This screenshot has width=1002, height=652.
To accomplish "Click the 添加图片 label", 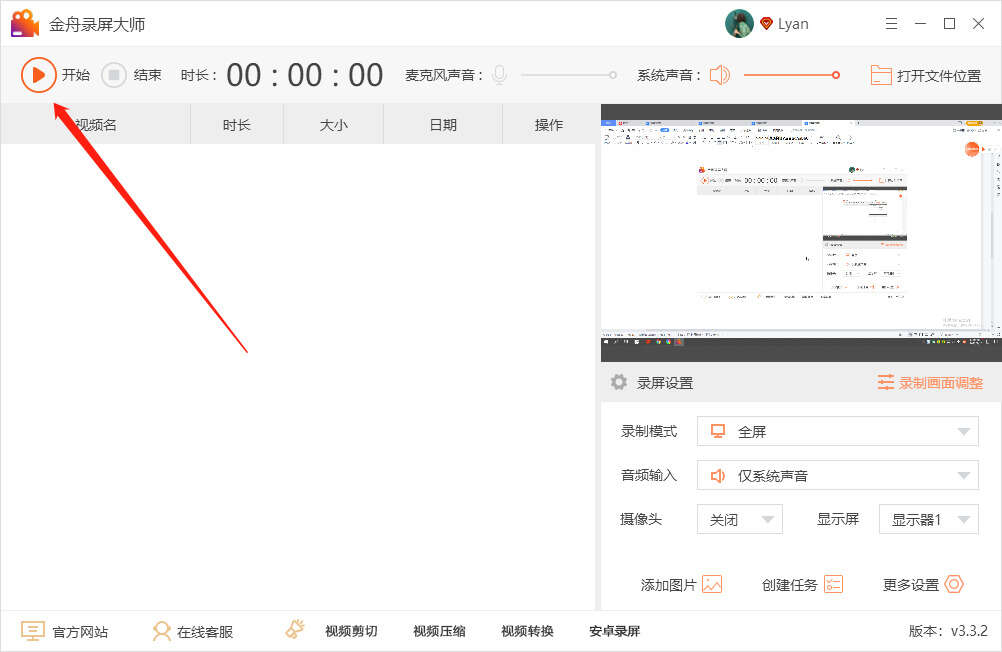I will point(668,585).
